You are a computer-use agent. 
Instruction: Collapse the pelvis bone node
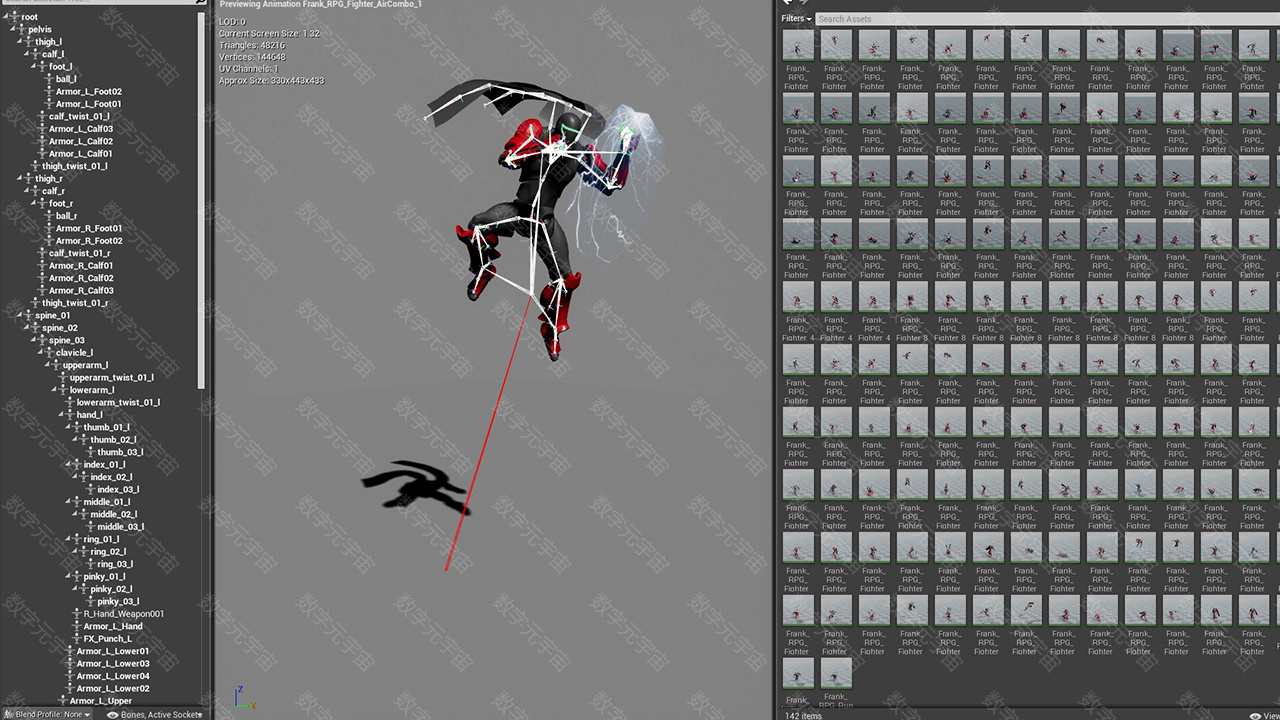[x=14, y=29]
